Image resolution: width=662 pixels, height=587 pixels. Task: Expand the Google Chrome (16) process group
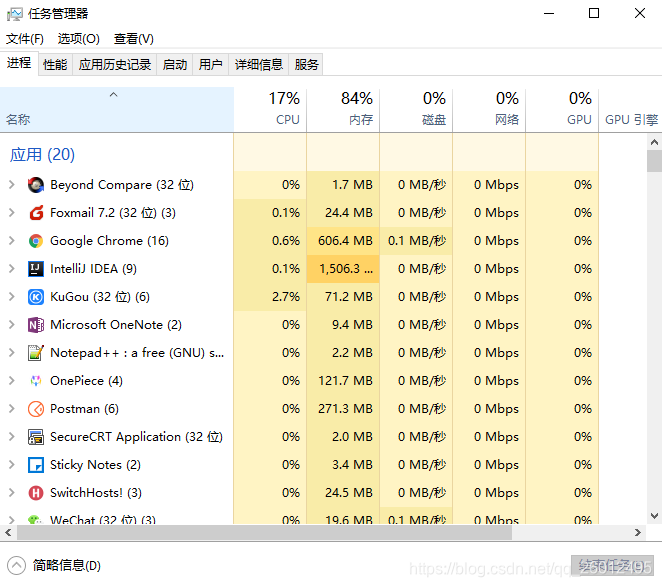(12, 241)
